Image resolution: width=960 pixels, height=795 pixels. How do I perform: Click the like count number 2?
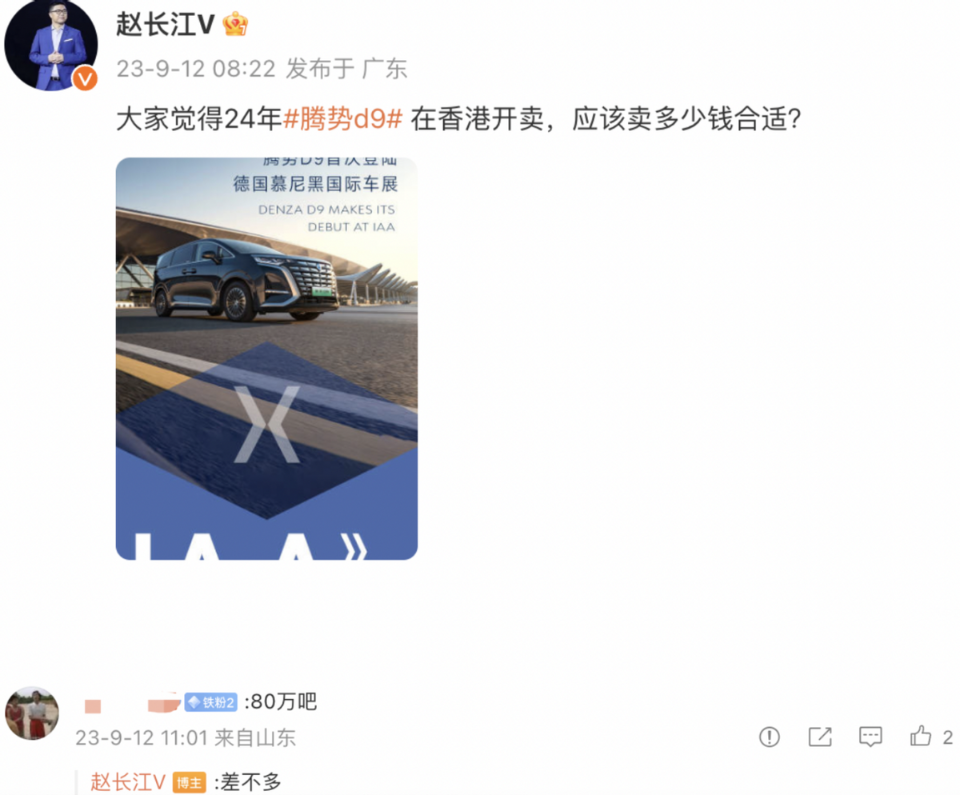click(x=947, y=737)
